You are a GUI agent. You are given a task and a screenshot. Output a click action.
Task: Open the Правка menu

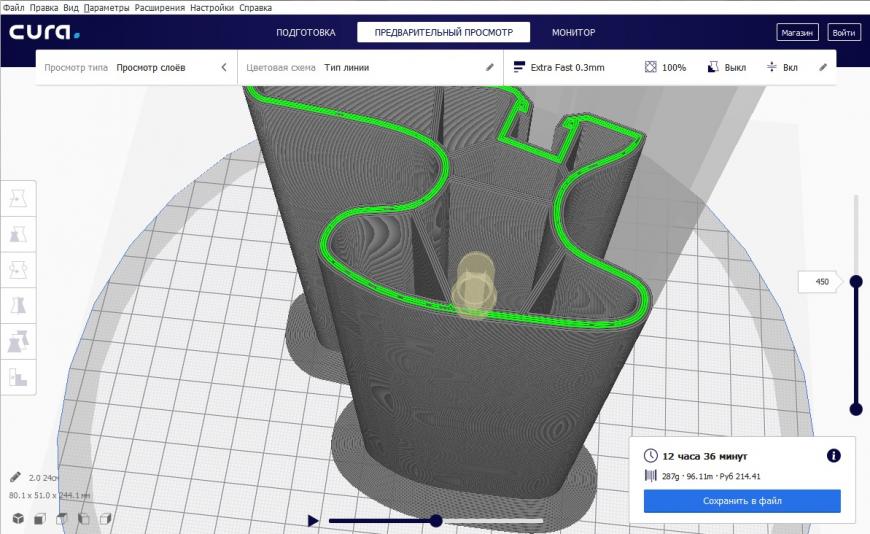click(44, 8)
